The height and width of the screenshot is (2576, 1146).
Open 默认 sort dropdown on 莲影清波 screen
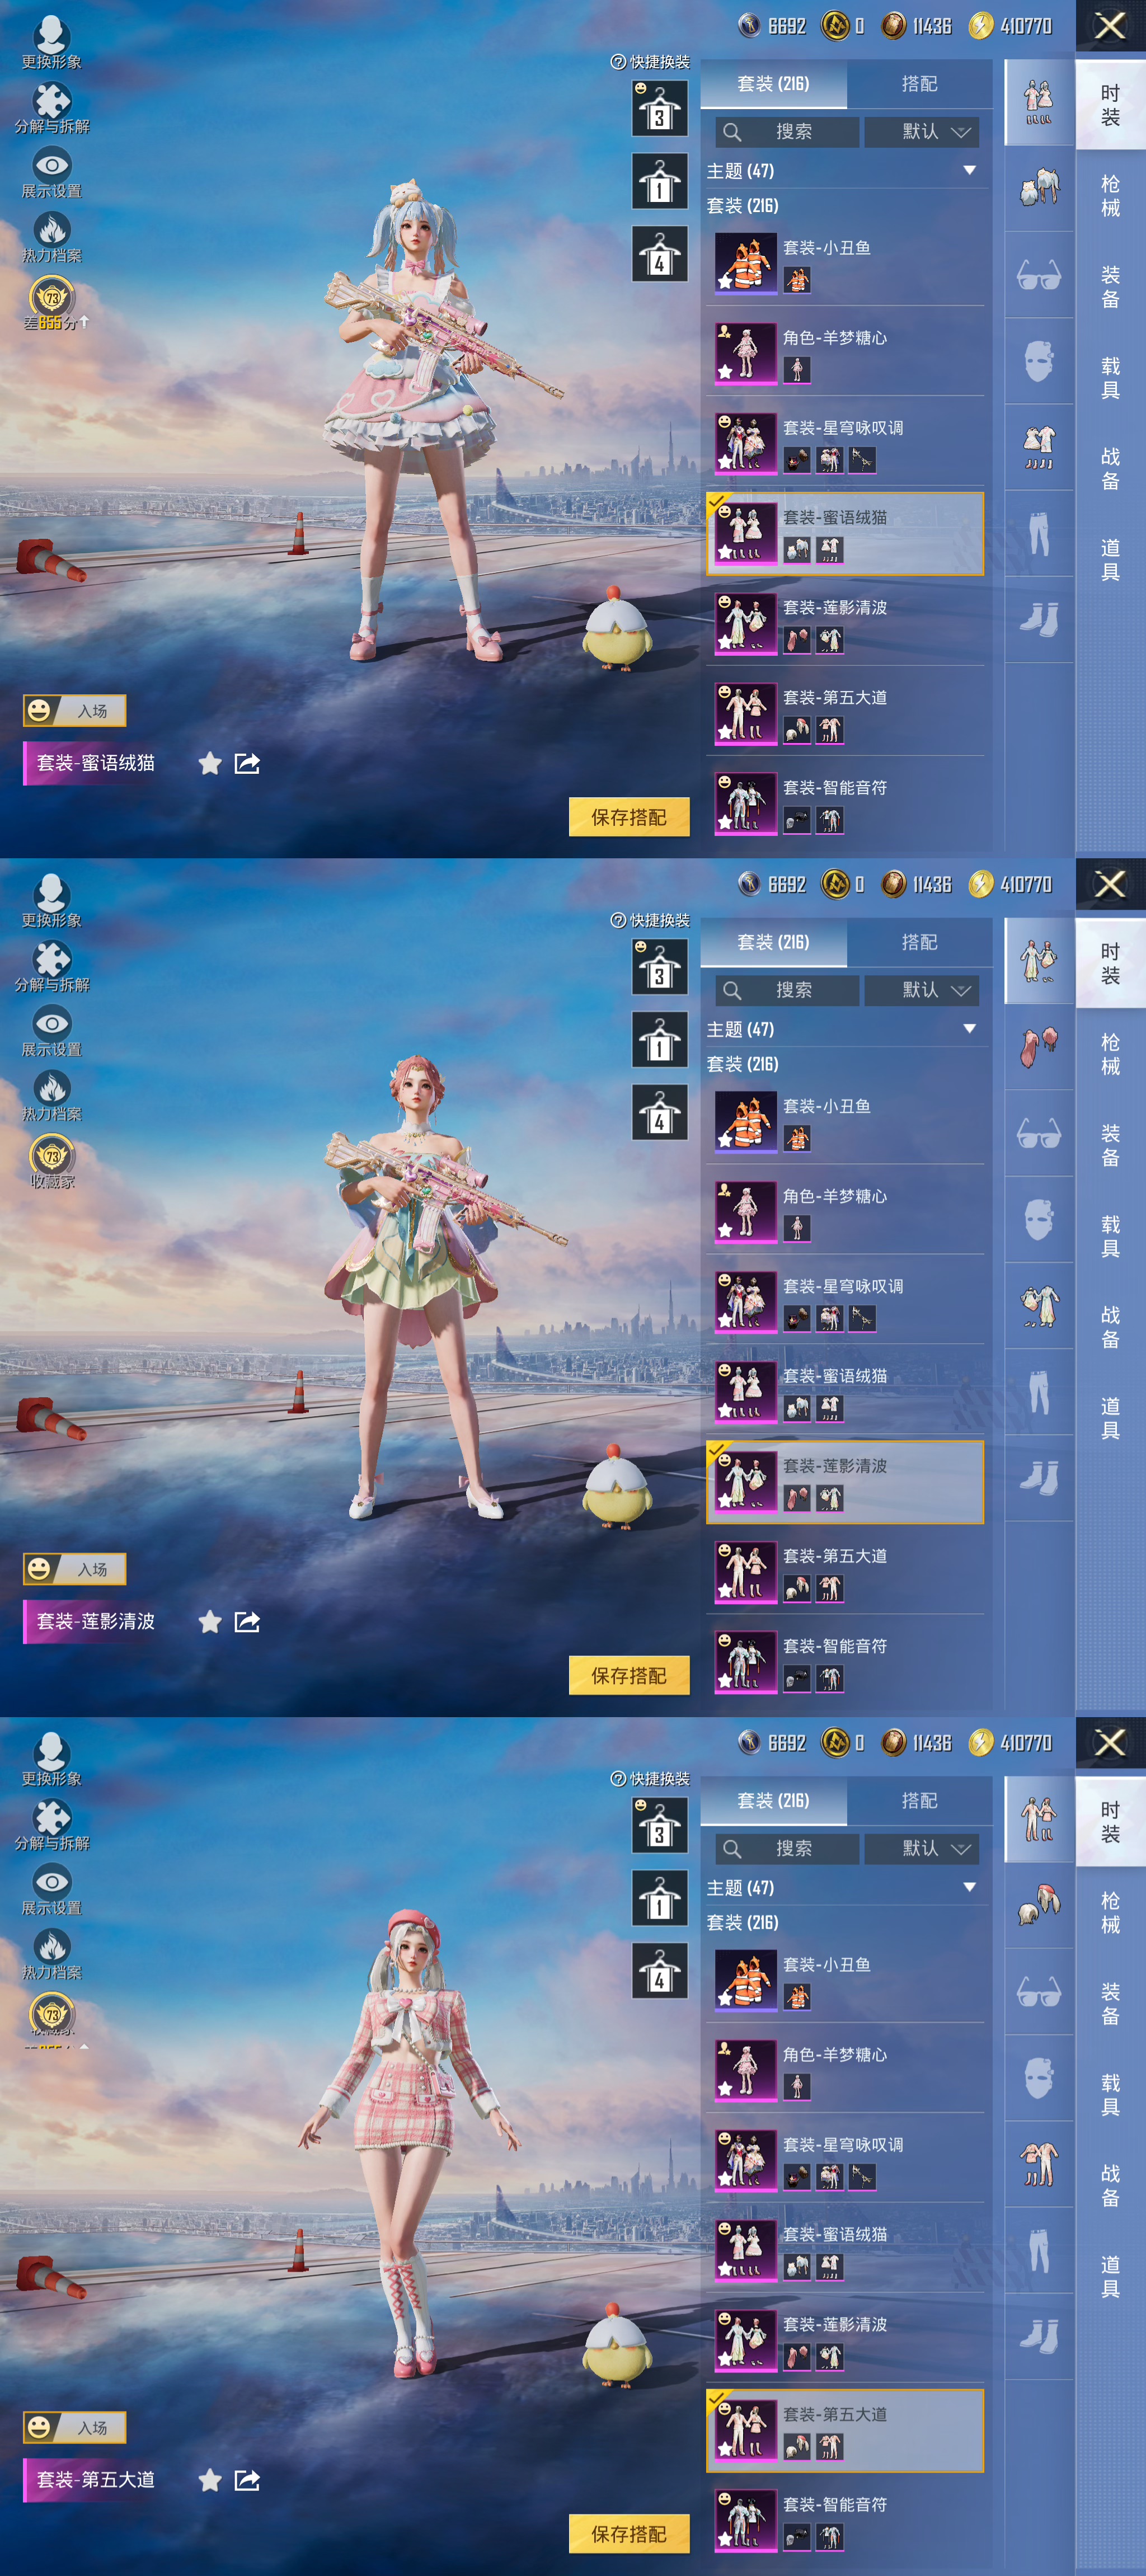click(922, 990)
